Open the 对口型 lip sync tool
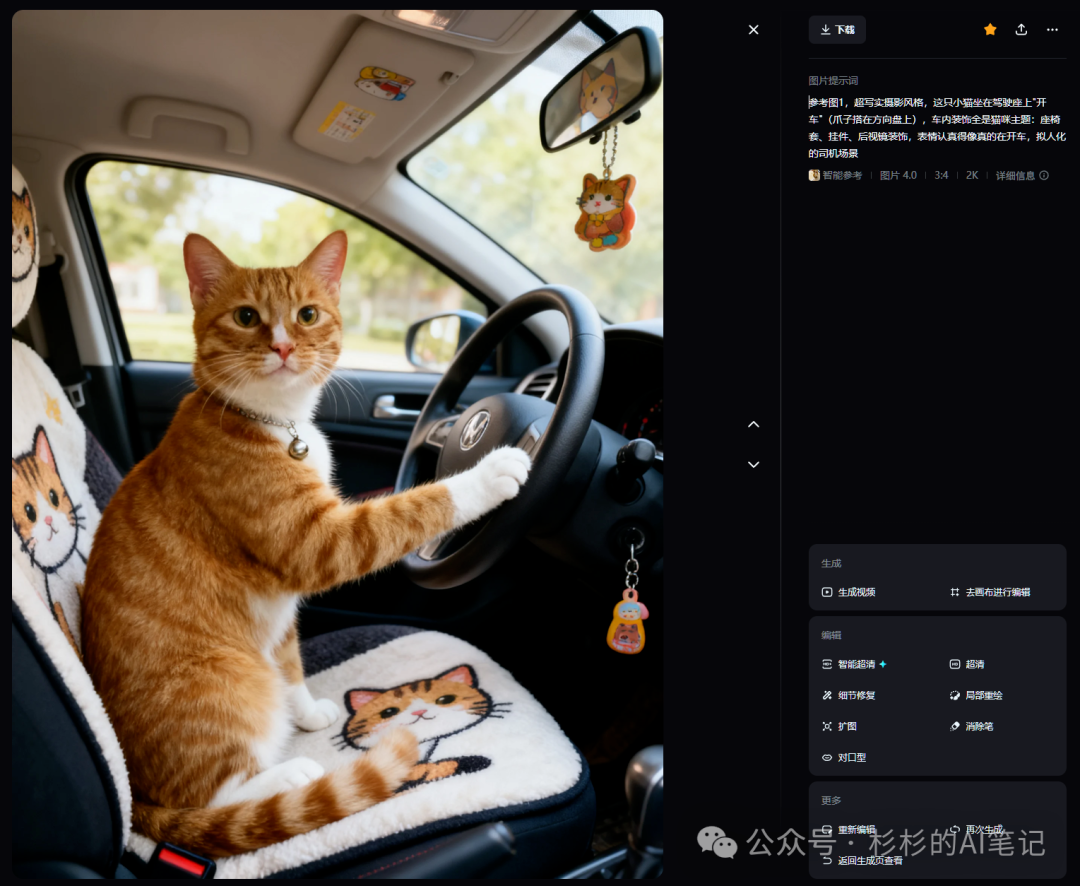Image resolution: width=1080 pixels, height=886 pixels. click(844, 757)
